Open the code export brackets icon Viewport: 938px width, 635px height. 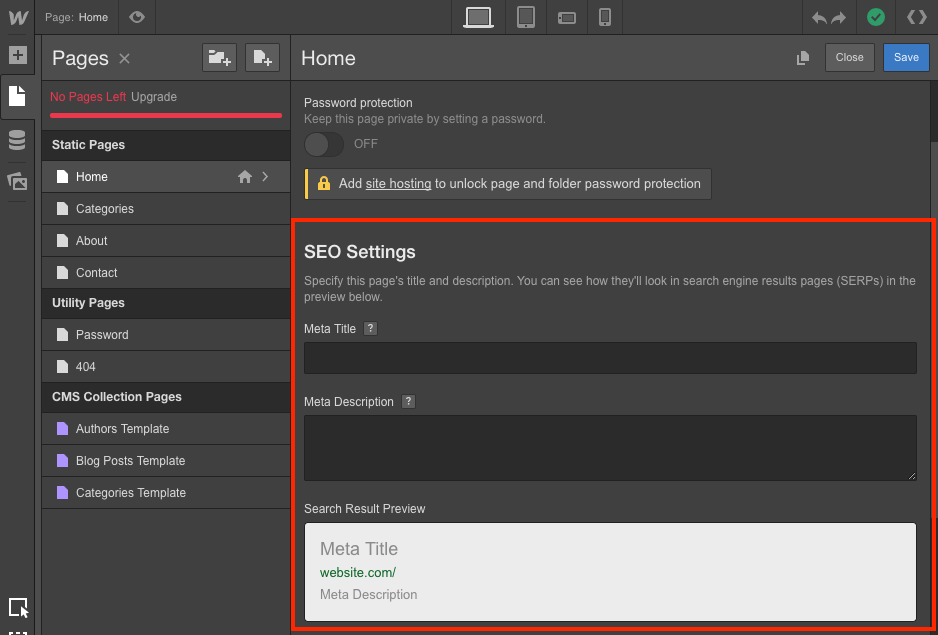coord(916,17)
